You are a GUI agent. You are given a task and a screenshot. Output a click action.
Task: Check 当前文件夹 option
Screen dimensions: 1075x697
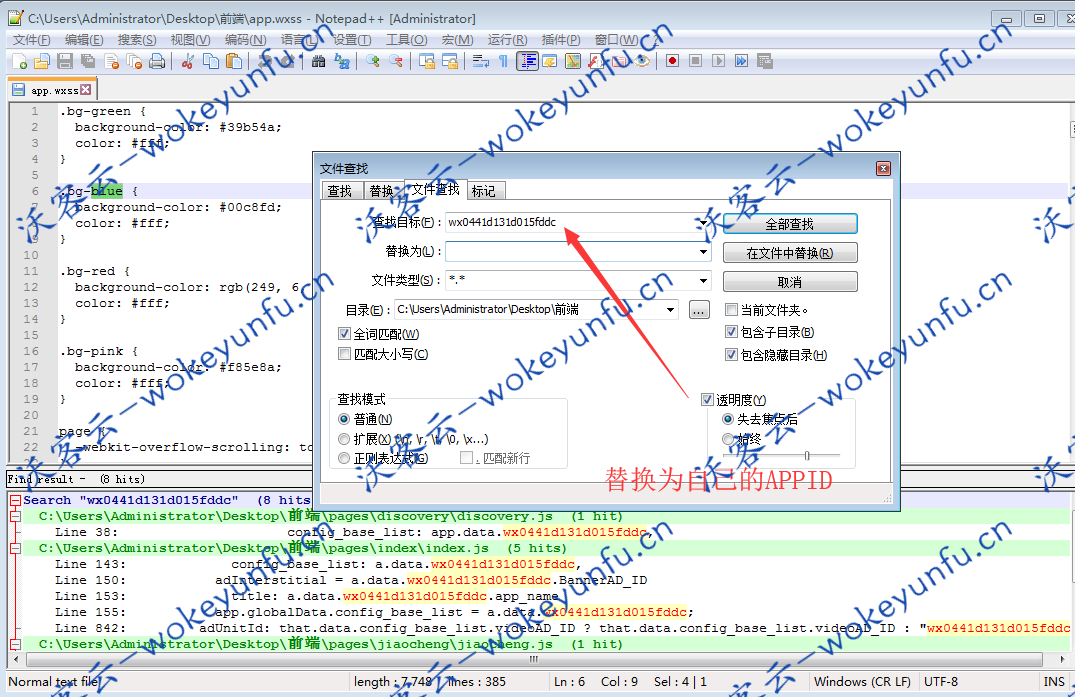tap(732, 310)
